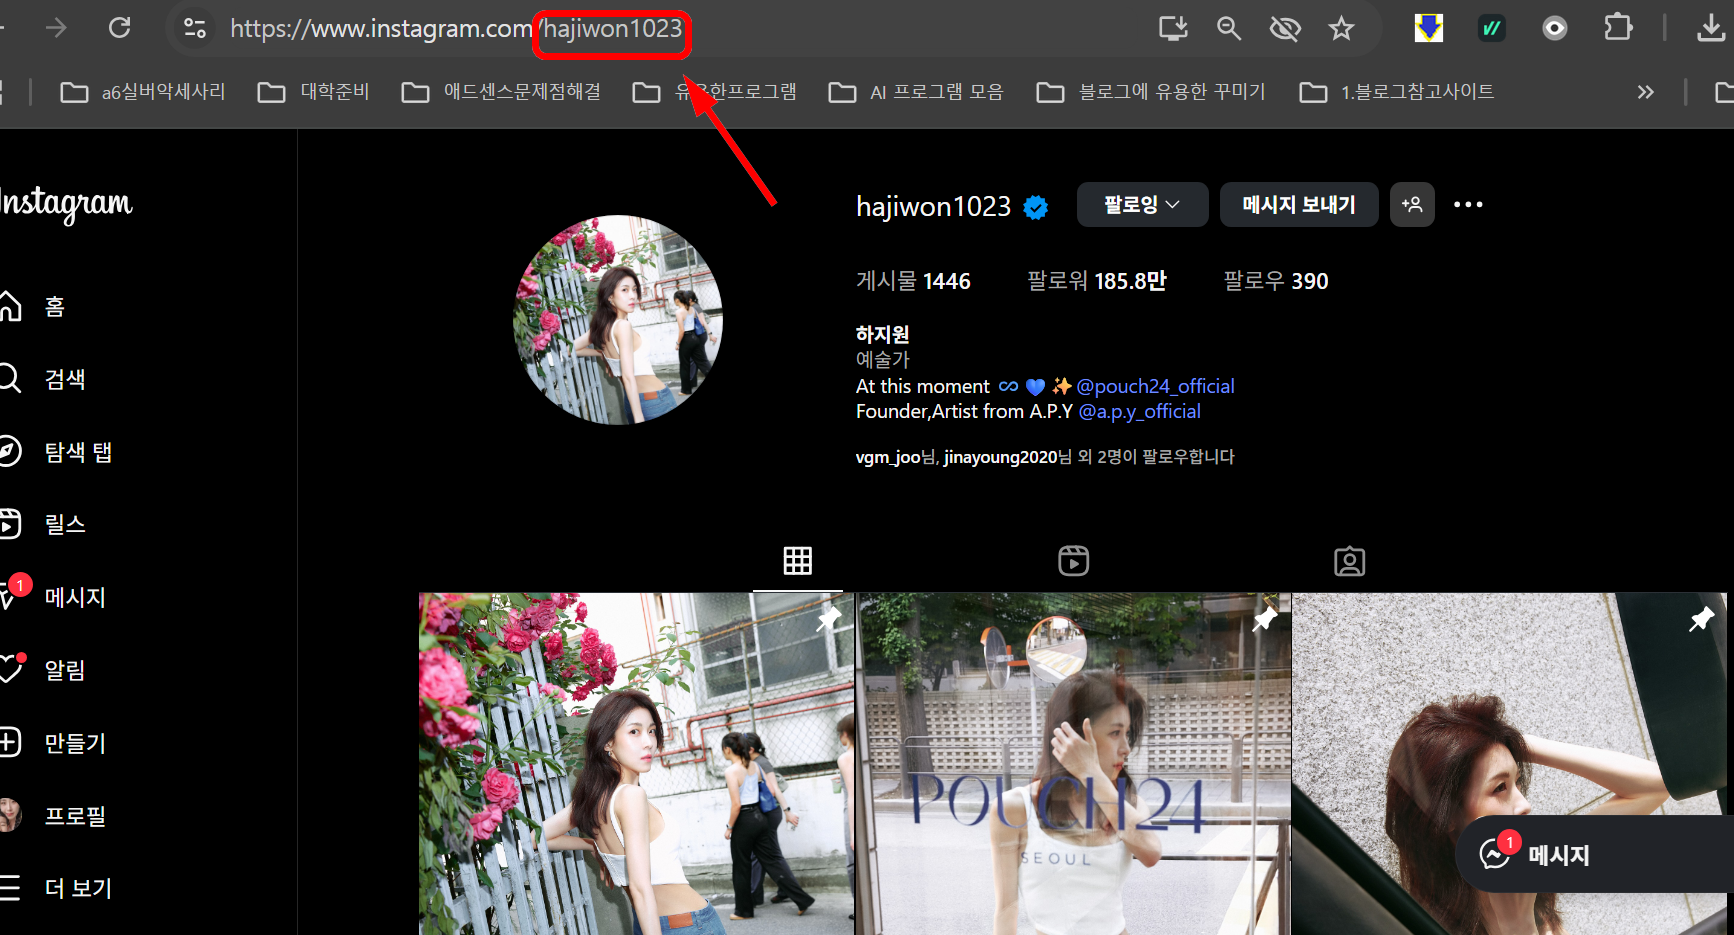Reload the page with the refresh icon
This screenshot has width=1734, height=935.
[x=120, y=27]
